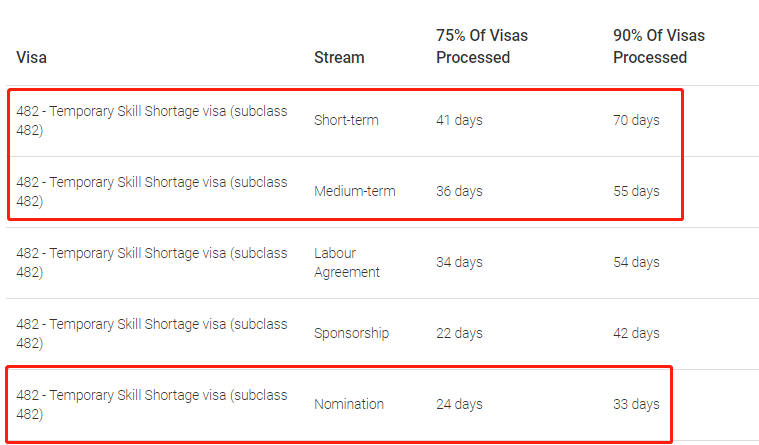Click the 36 days value
This screenshot has width=759, height=445.
[459, 191]
